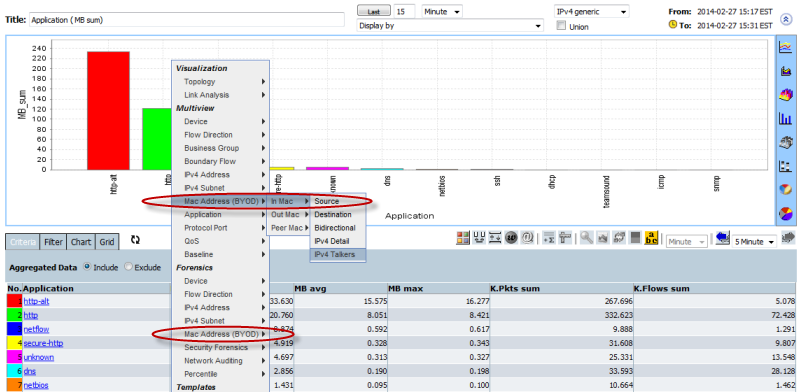Click the cyan swatch for dns row
This screenshot has height=392, width=803.
click(14, 370)
